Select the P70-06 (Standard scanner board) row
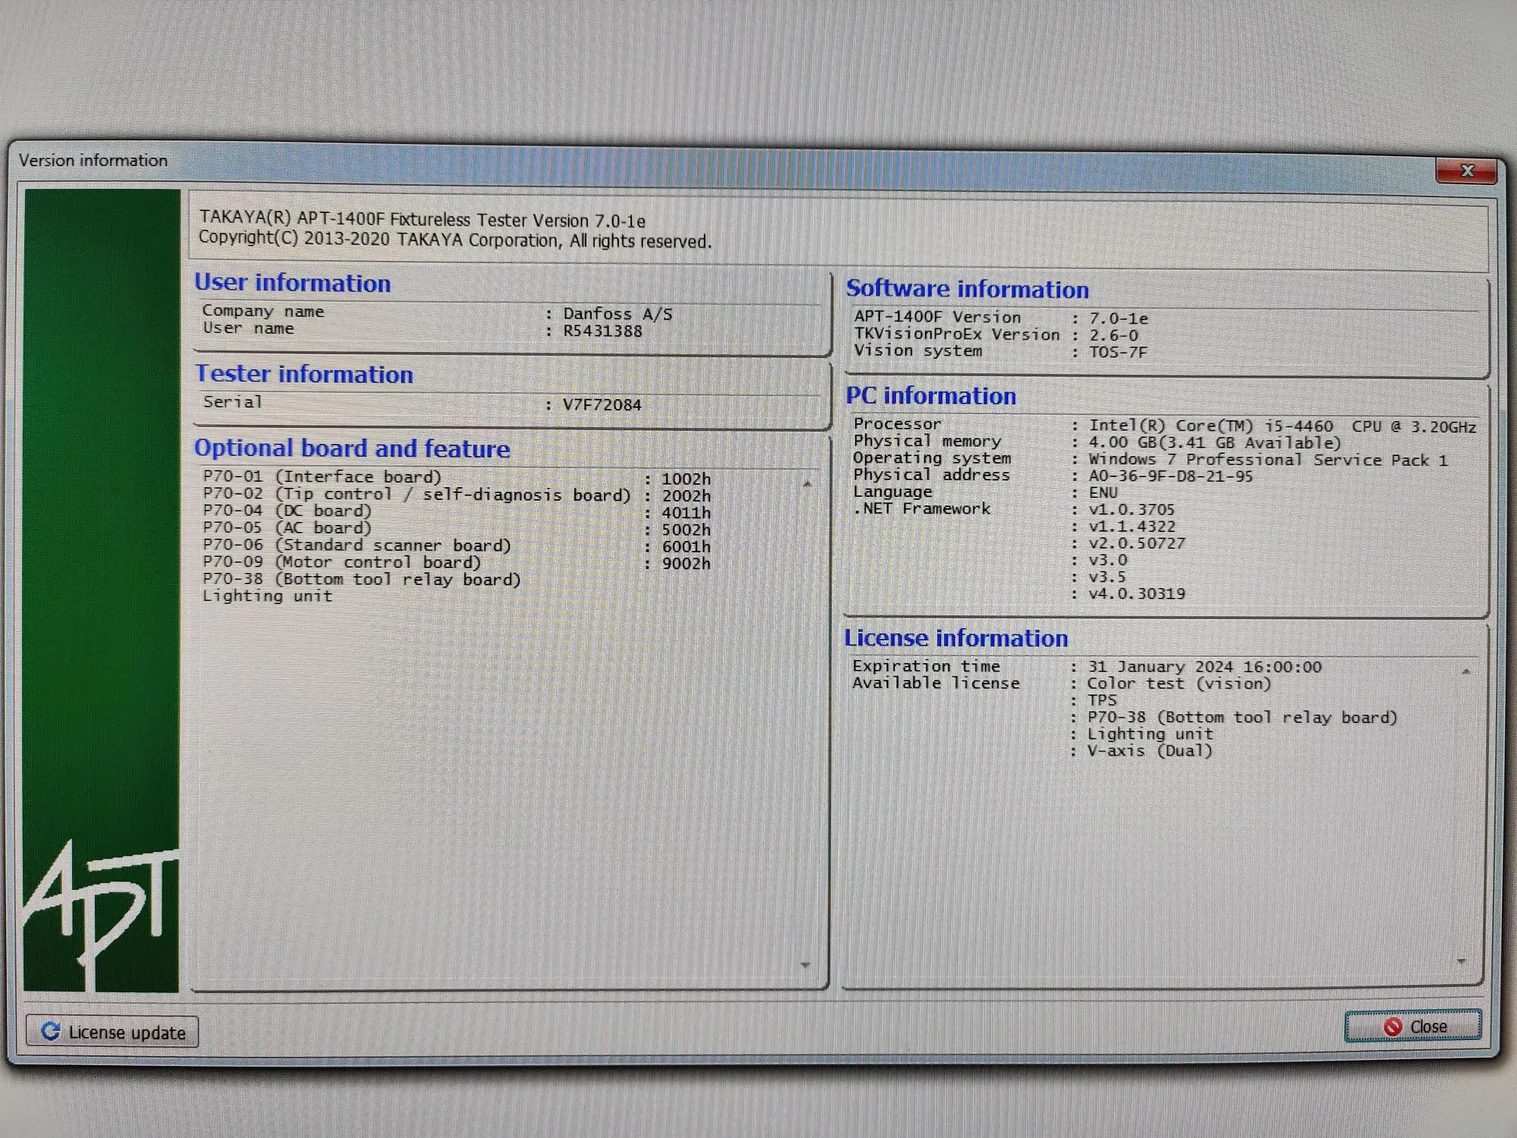This screenshot has height=1138, width=1517. [457, 545]
